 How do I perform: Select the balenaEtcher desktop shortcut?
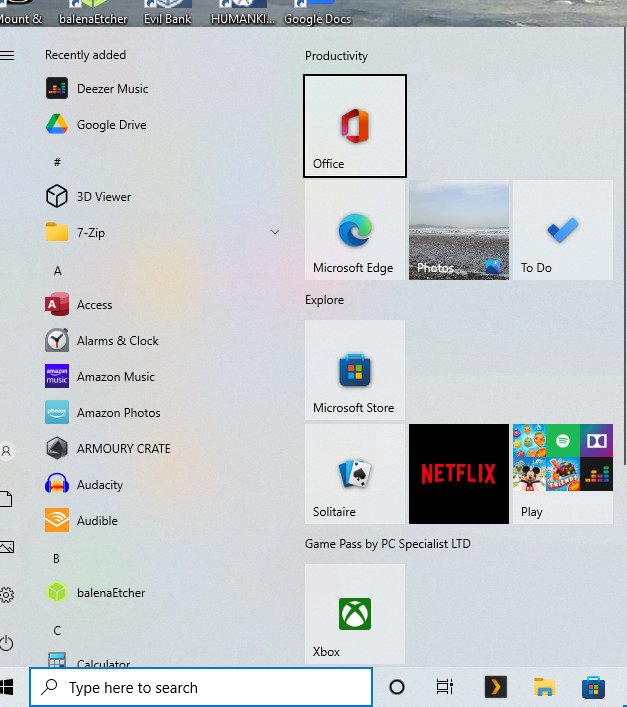93,13
